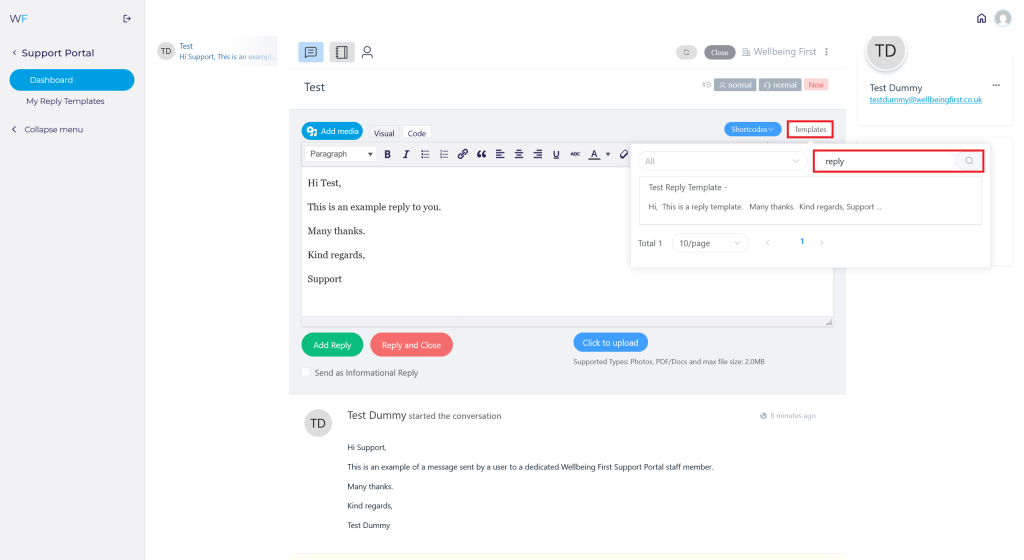Open the text color picker
1024x560 pixels.
[x=598, y=154]
